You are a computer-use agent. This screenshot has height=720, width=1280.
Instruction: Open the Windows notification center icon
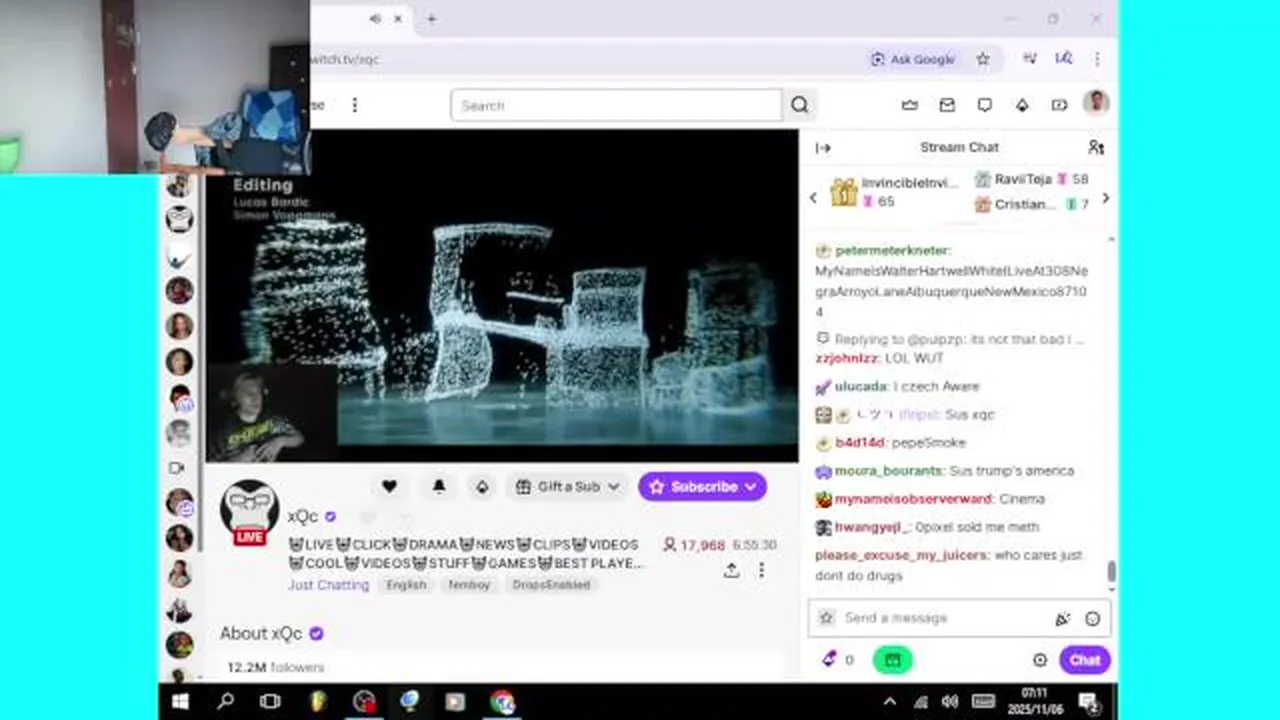[x=1088, y=702]
